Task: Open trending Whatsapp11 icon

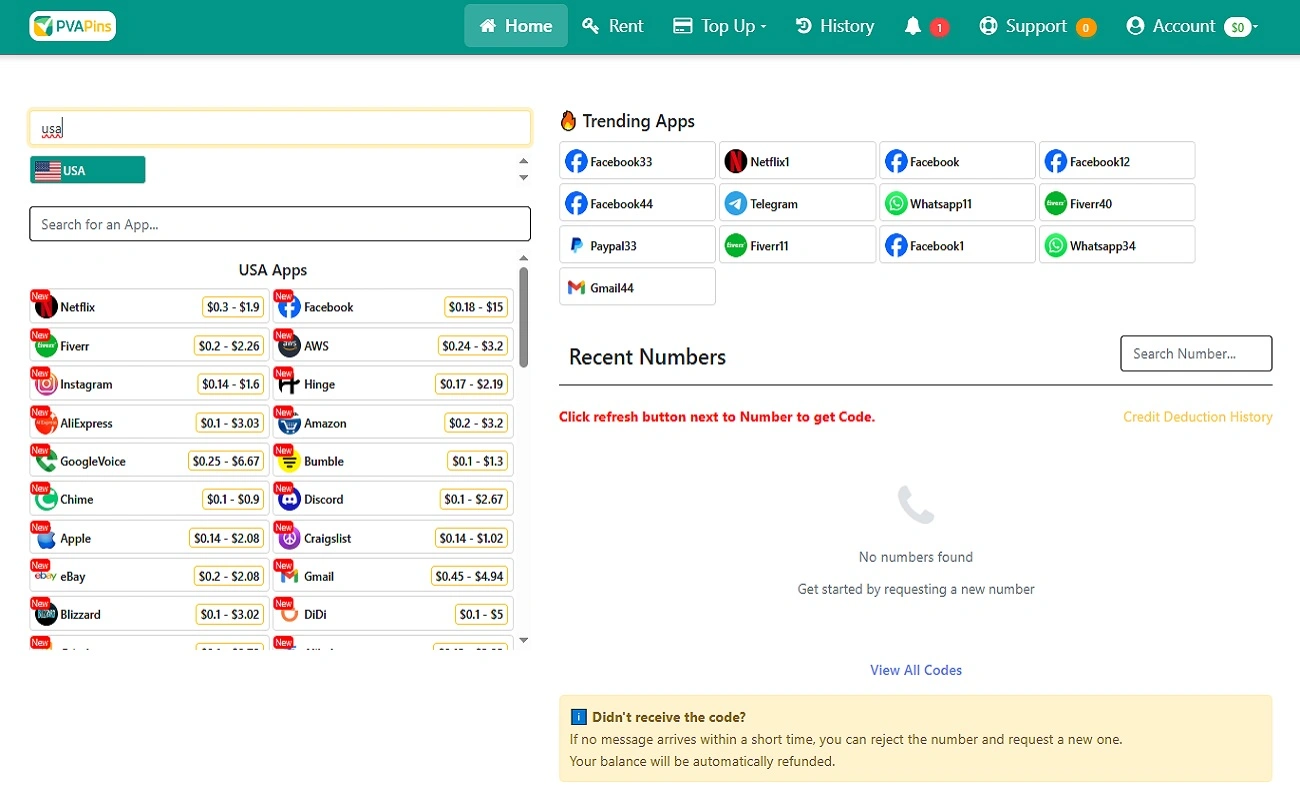Action: tap(896, 204)
